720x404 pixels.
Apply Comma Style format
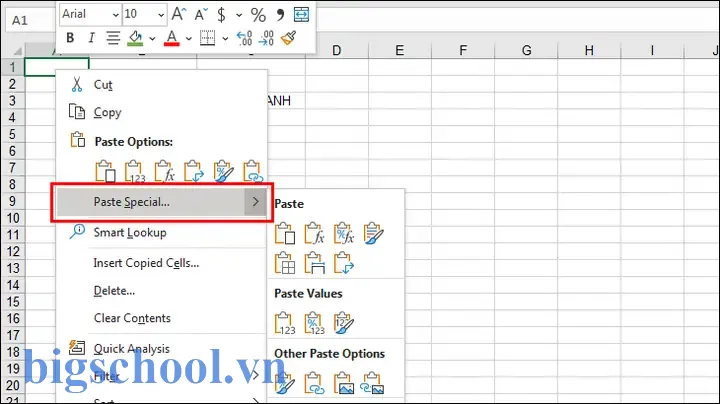280,15
